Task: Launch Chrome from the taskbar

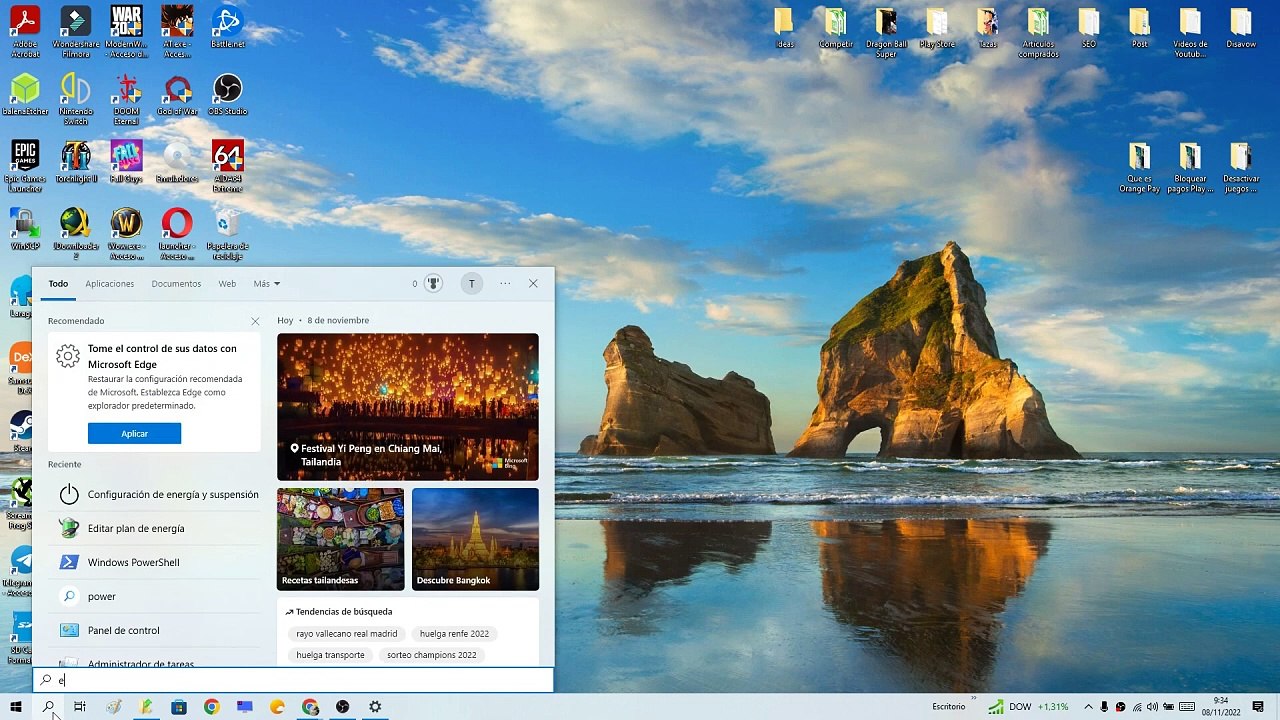Action: (212, 707)
